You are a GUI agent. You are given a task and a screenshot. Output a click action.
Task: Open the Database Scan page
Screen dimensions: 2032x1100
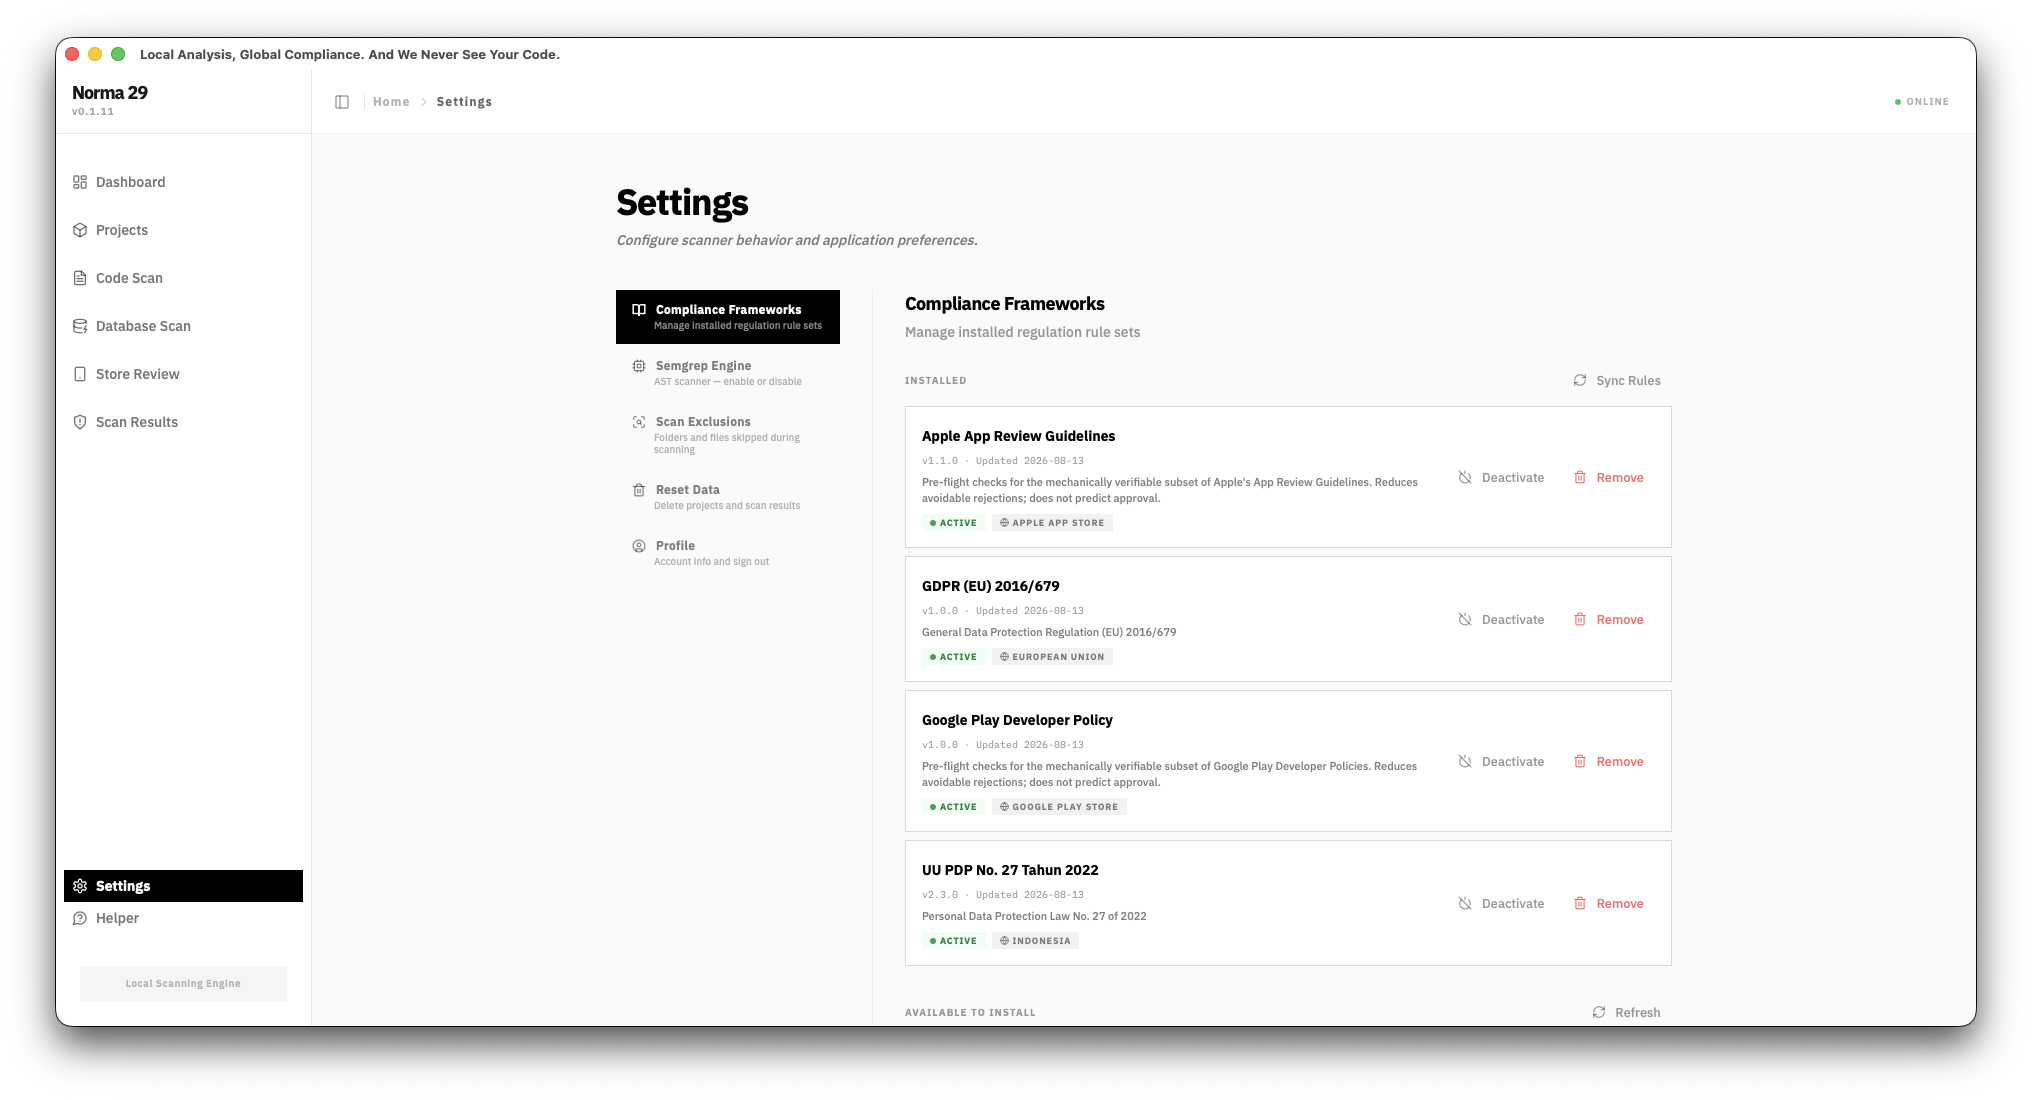(x=183, y=326)
